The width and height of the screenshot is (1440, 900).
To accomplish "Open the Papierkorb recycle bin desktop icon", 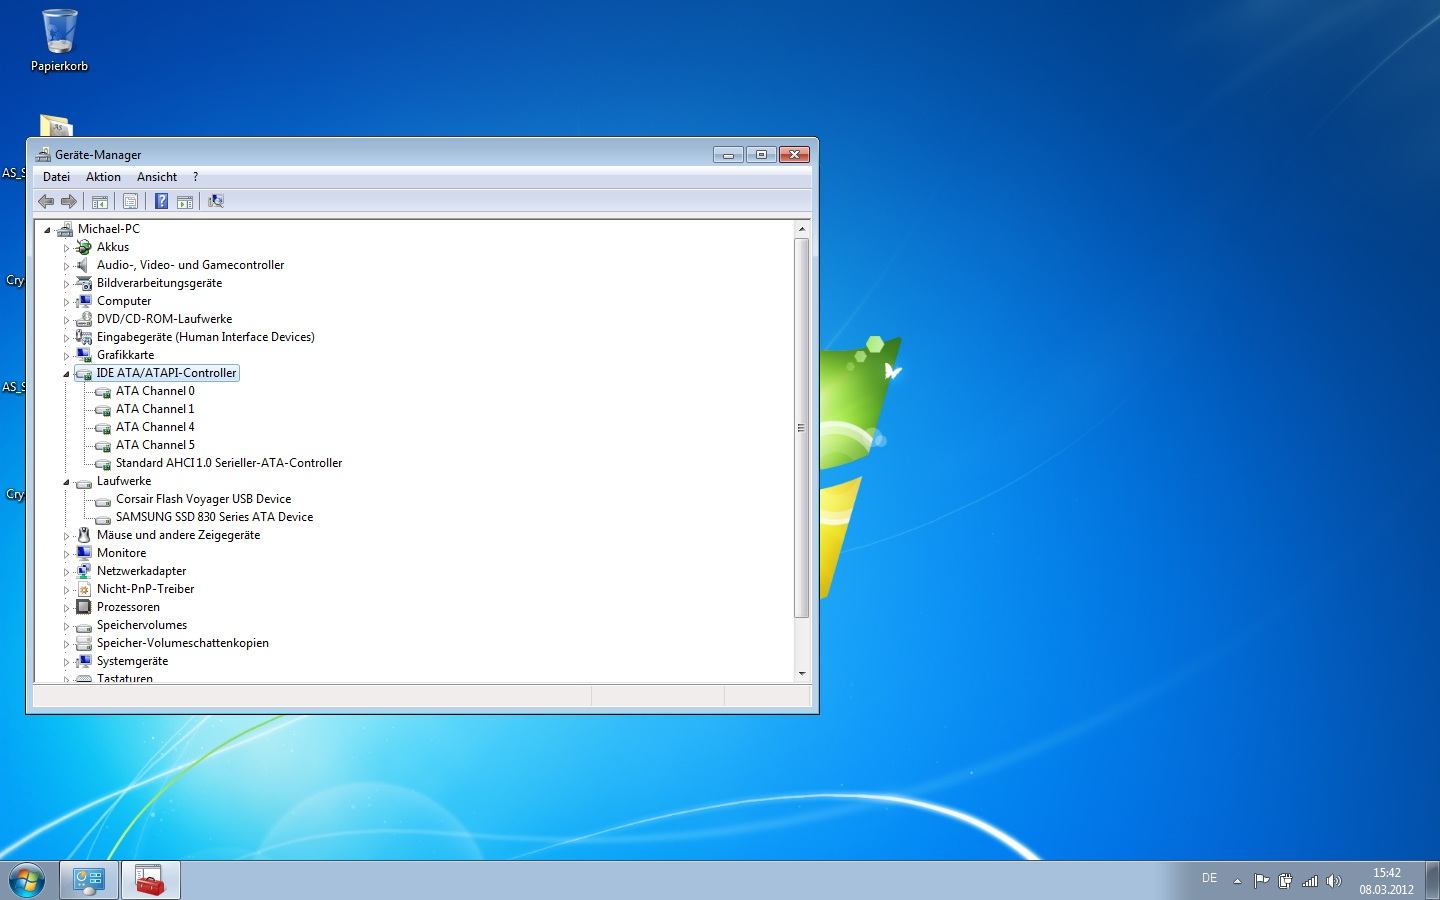I will tap(59, 41).
